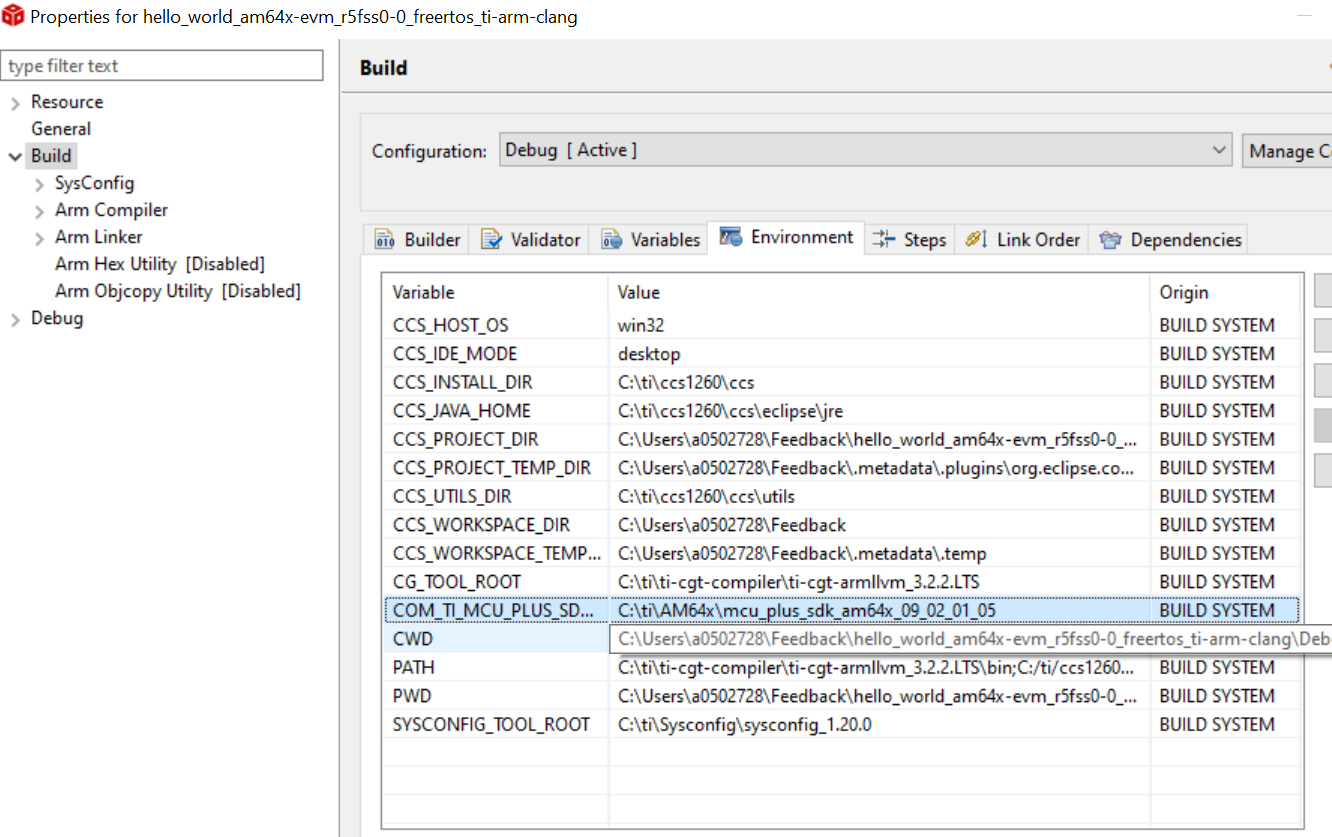Select Debug in the properties tree
Image resolution: width=1332 pixels, height=837 pixels.
pos(57,318)
